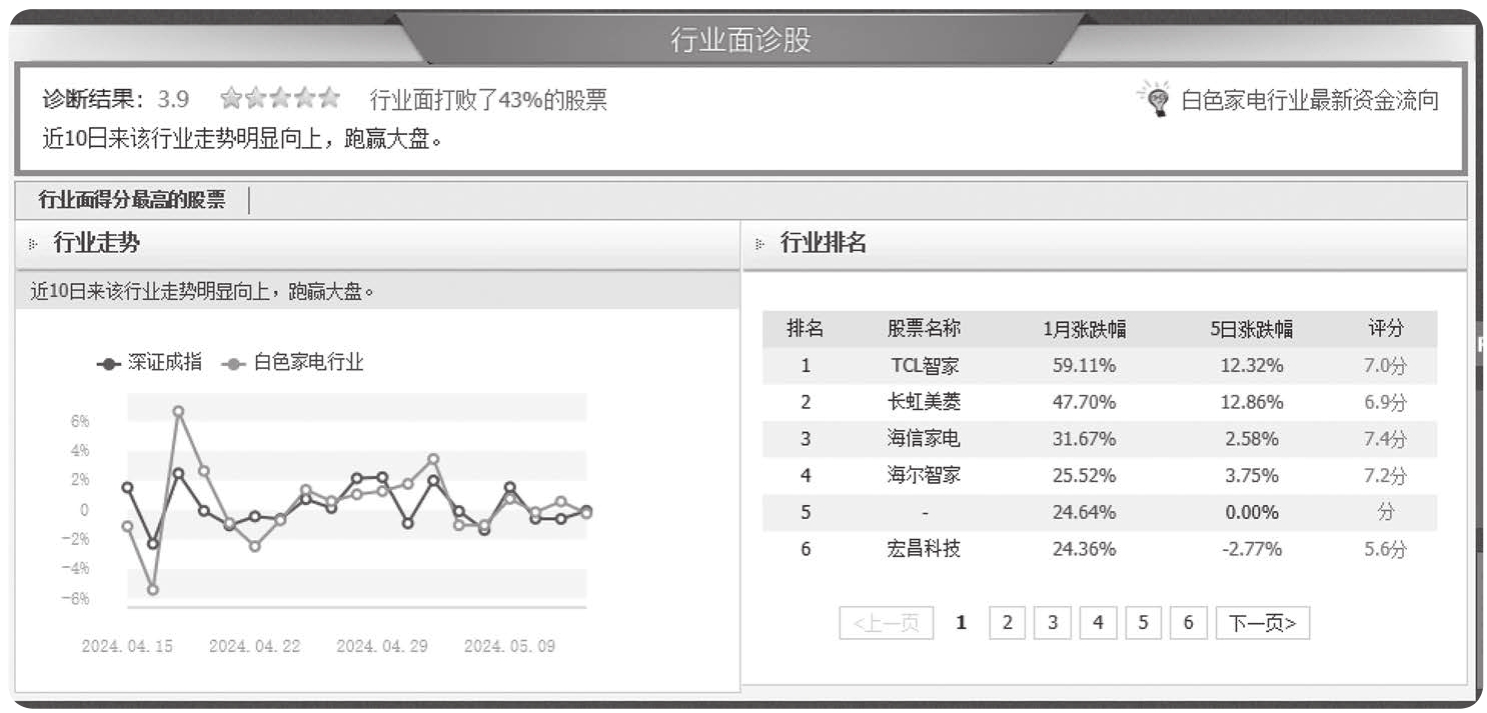
Task: Go to page 2 of rankings
Action: pos(1007,623)
